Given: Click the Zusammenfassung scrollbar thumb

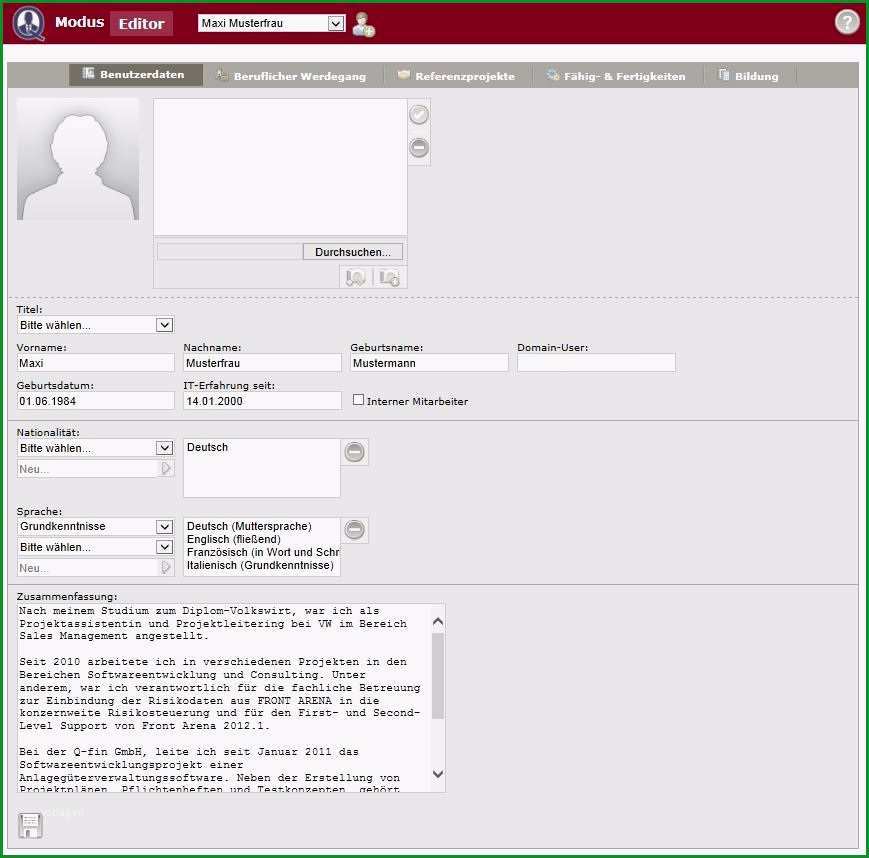Looking at the screenshot, I should point(438,676).
